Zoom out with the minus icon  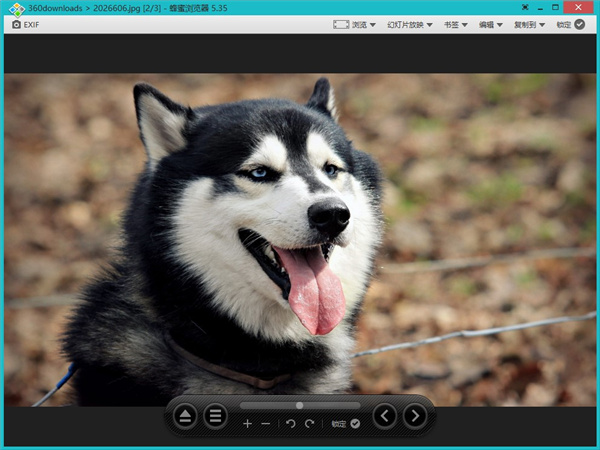pyautogui.click(x=266, y=424)
